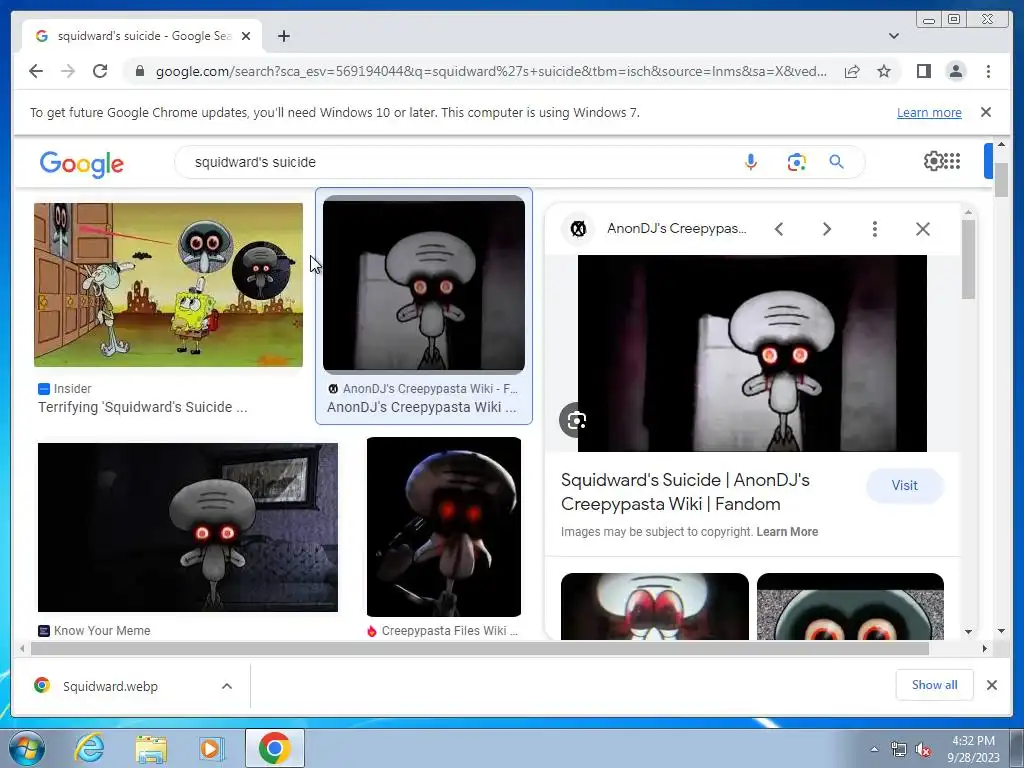This screenshot has height=768, width=1024.
Task: Reload the current page
Action: 100,71
